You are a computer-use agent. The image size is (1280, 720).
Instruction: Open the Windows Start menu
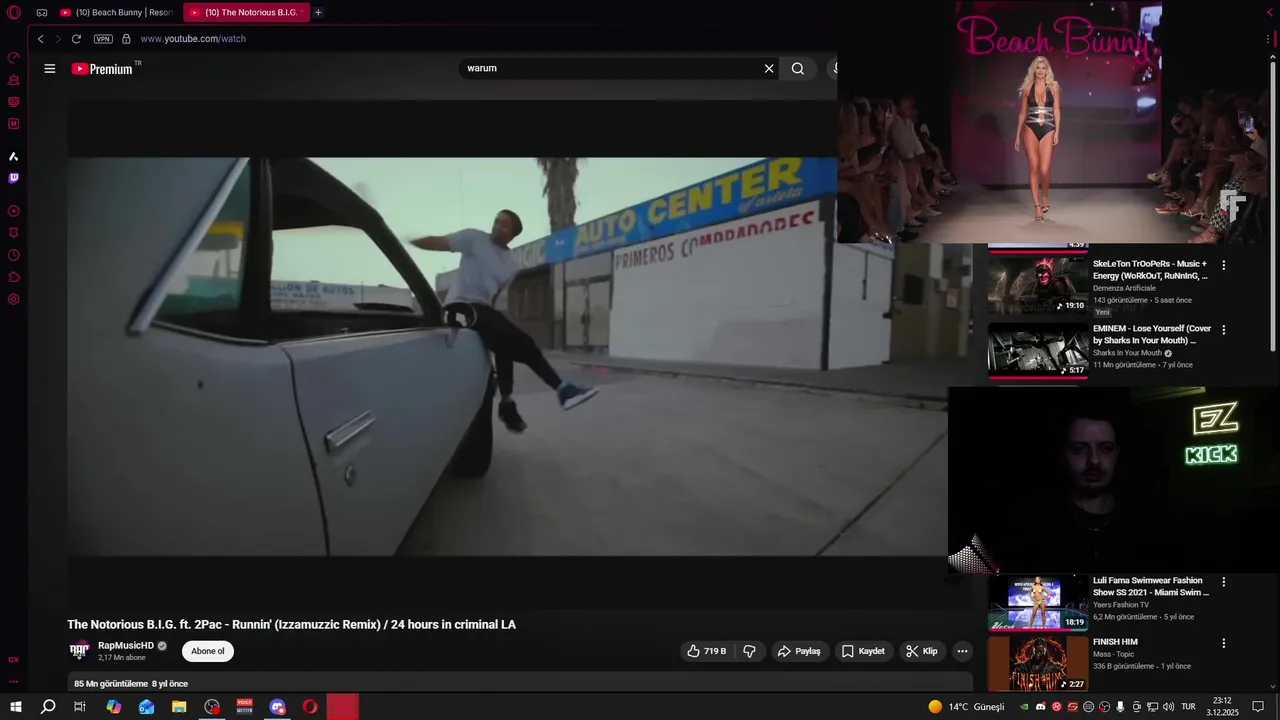click(15, 707)
